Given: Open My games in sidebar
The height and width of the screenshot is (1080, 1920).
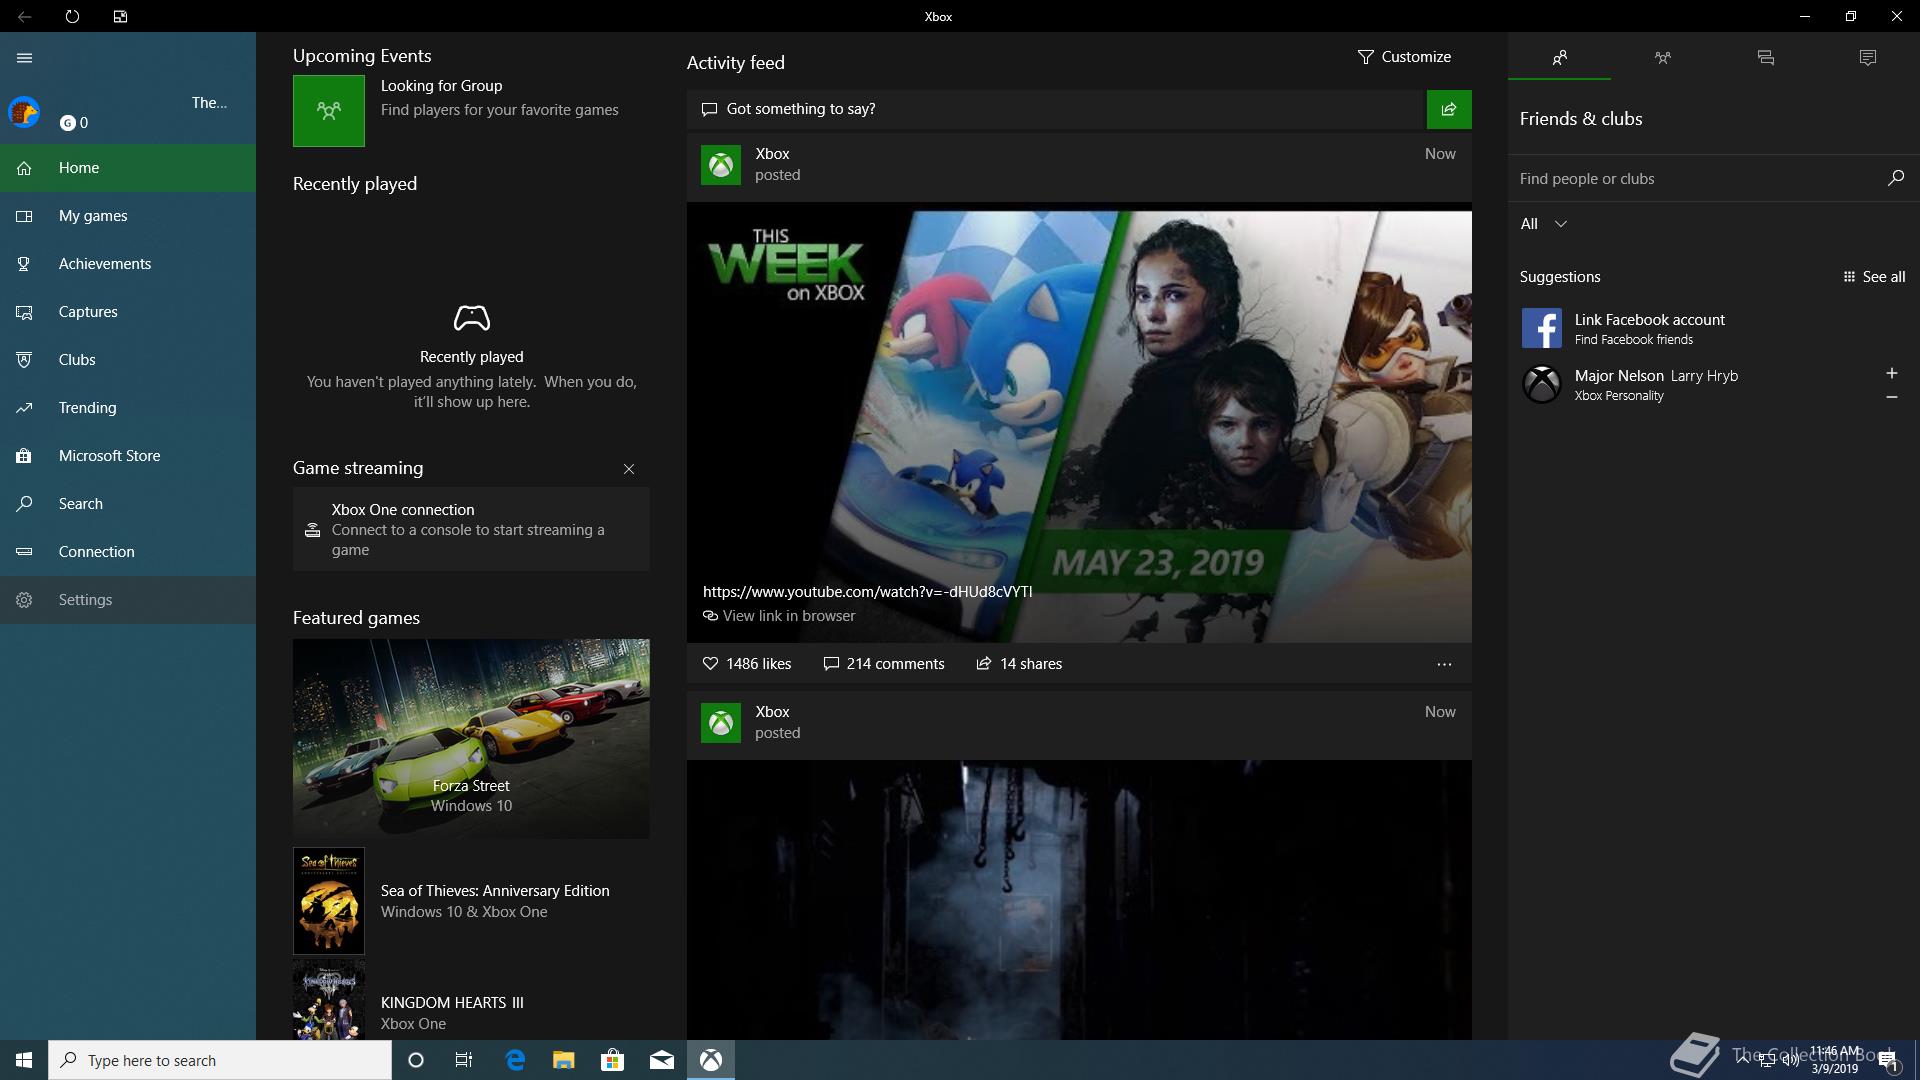Looking at the screenshot, I should (x=128, y=216).
